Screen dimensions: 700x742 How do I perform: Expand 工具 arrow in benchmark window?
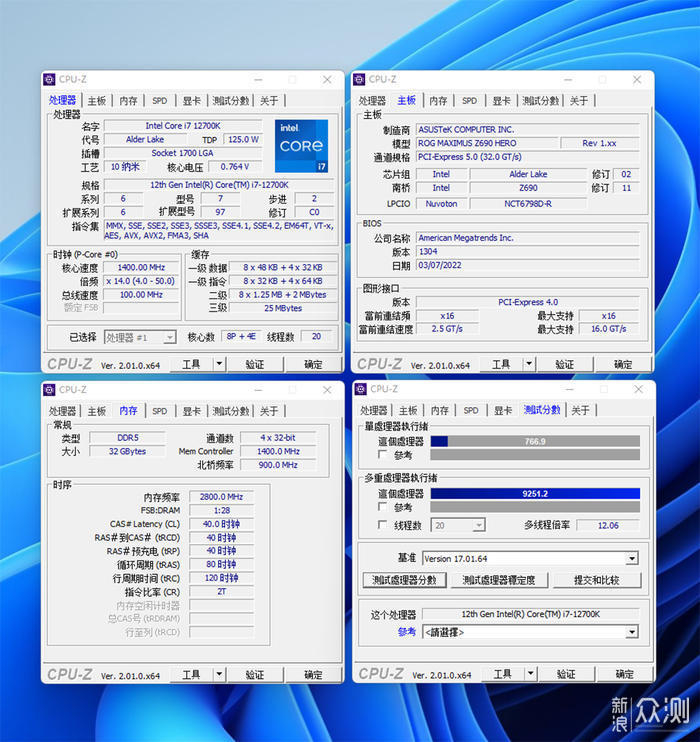click(x=531, y=674)
